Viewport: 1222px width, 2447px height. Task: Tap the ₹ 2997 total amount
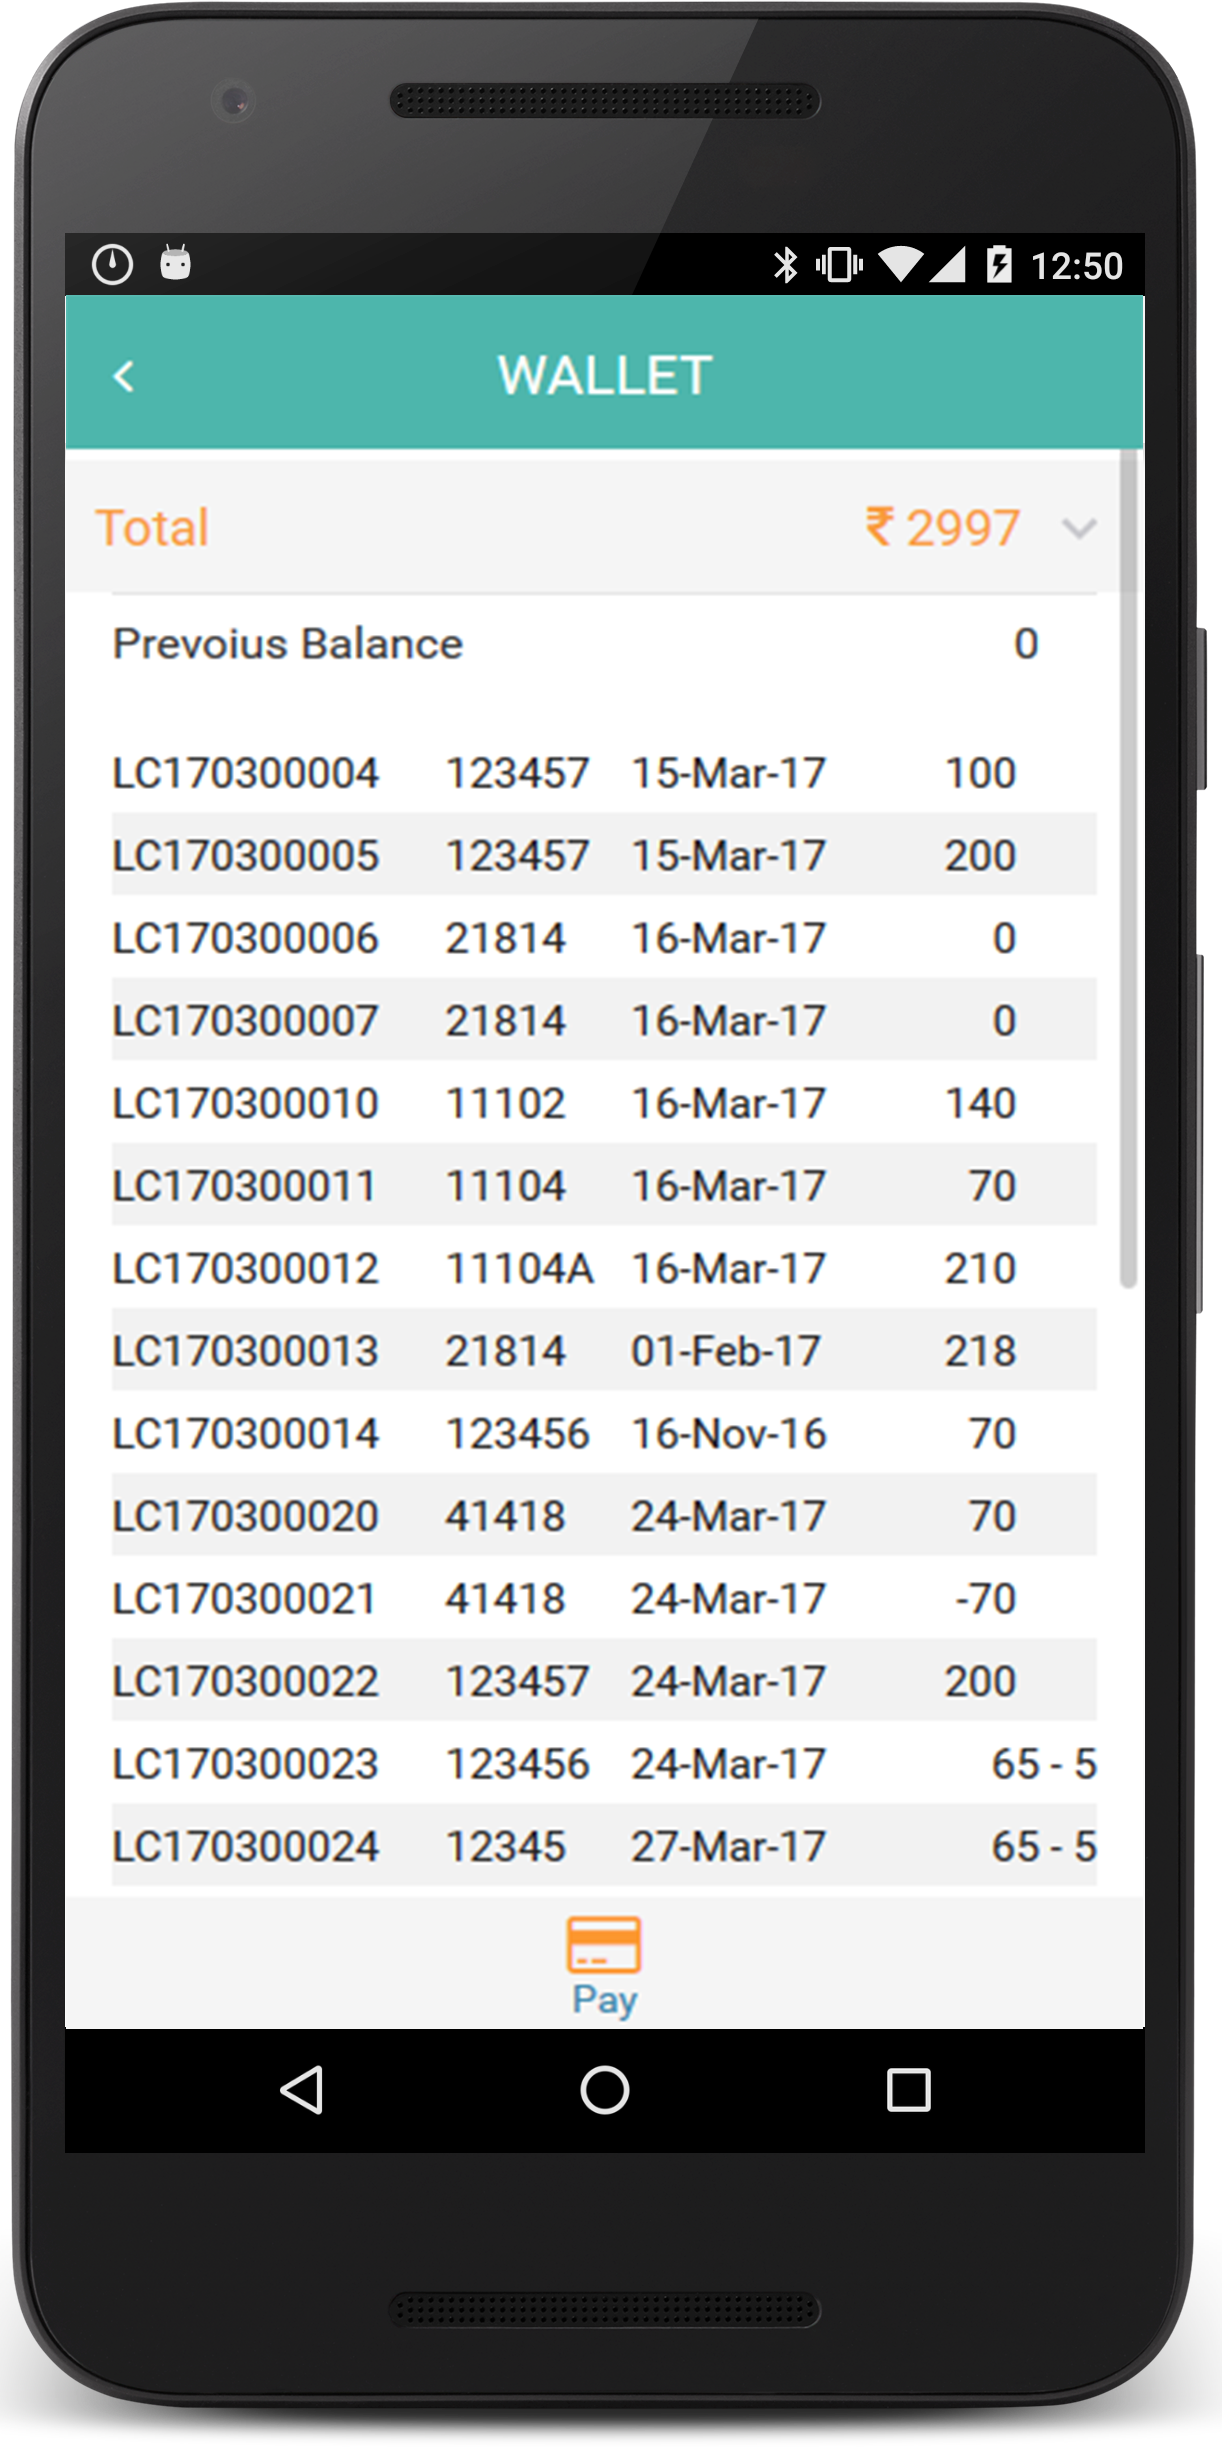(943, 528)
